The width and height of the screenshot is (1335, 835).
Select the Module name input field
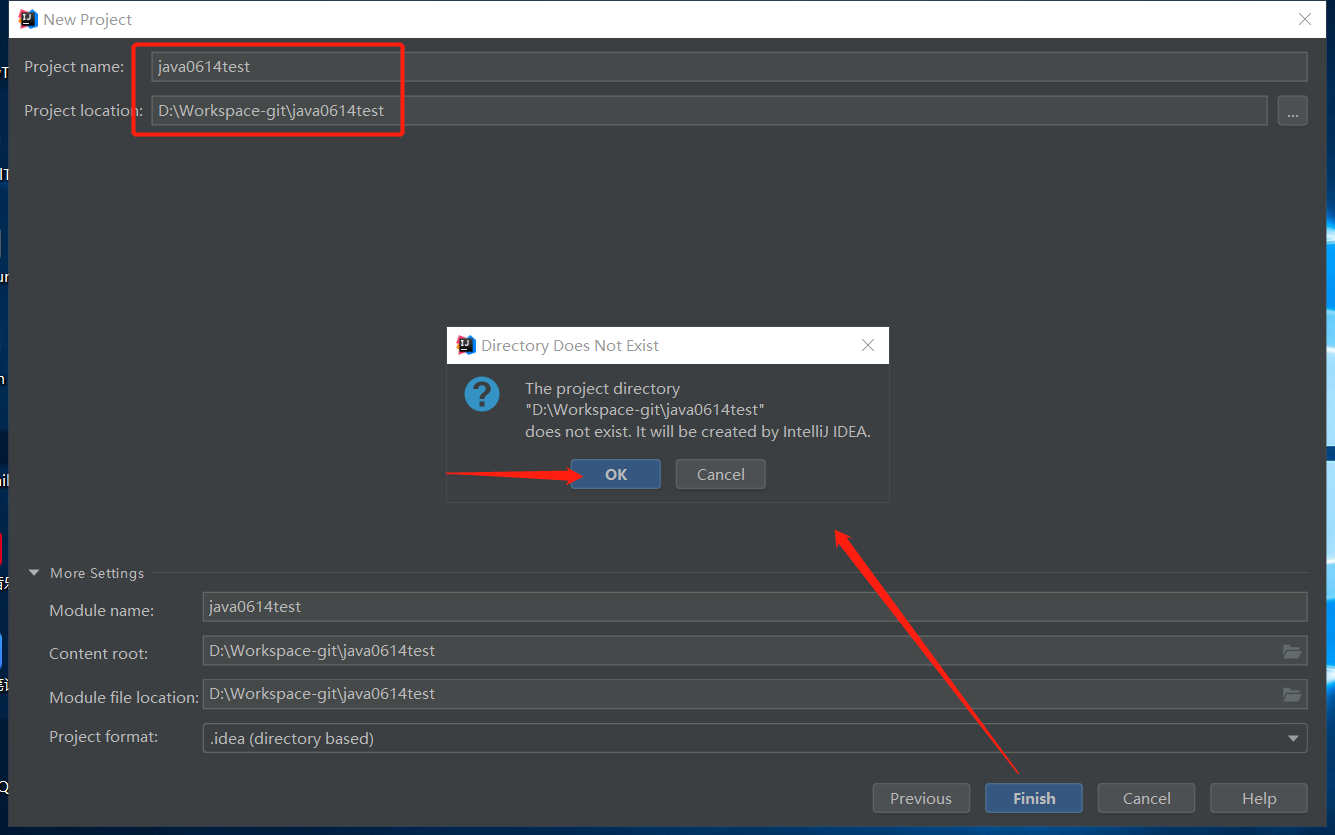754,606
